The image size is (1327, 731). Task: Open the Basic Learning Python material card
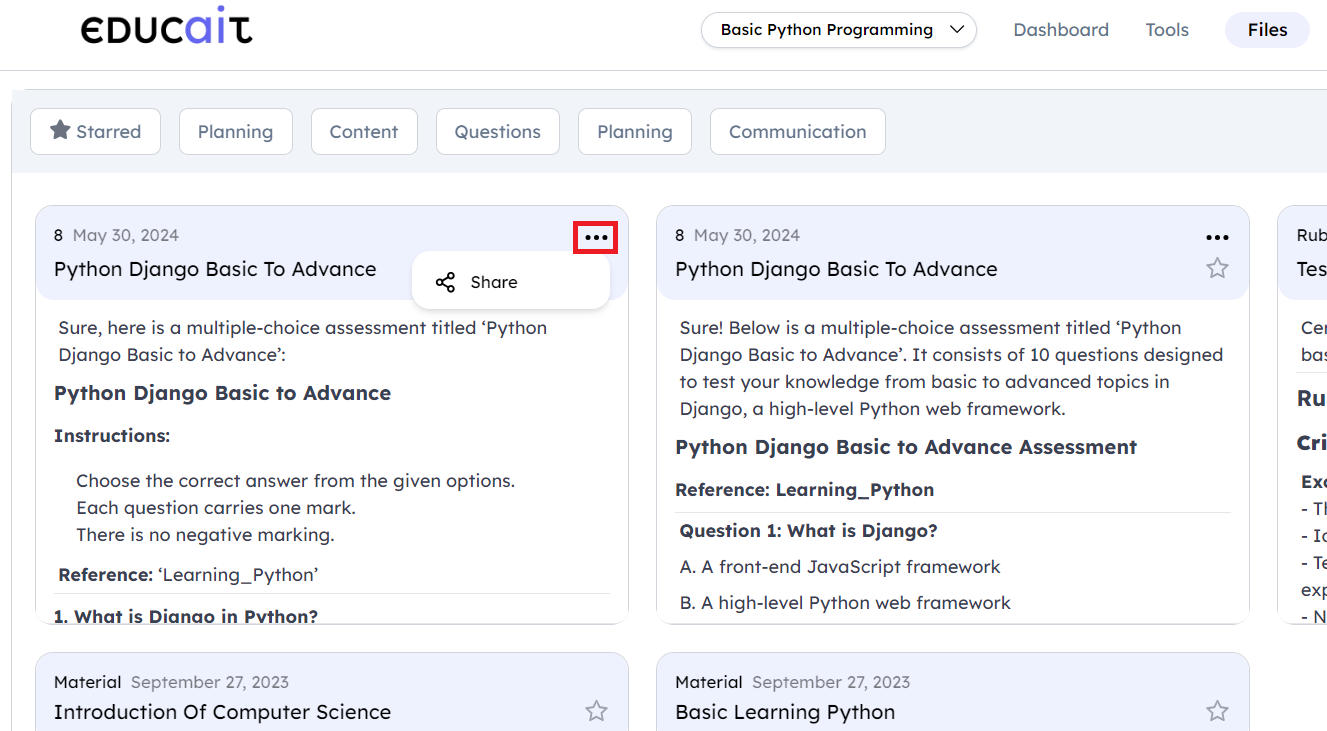coord(785,712)
